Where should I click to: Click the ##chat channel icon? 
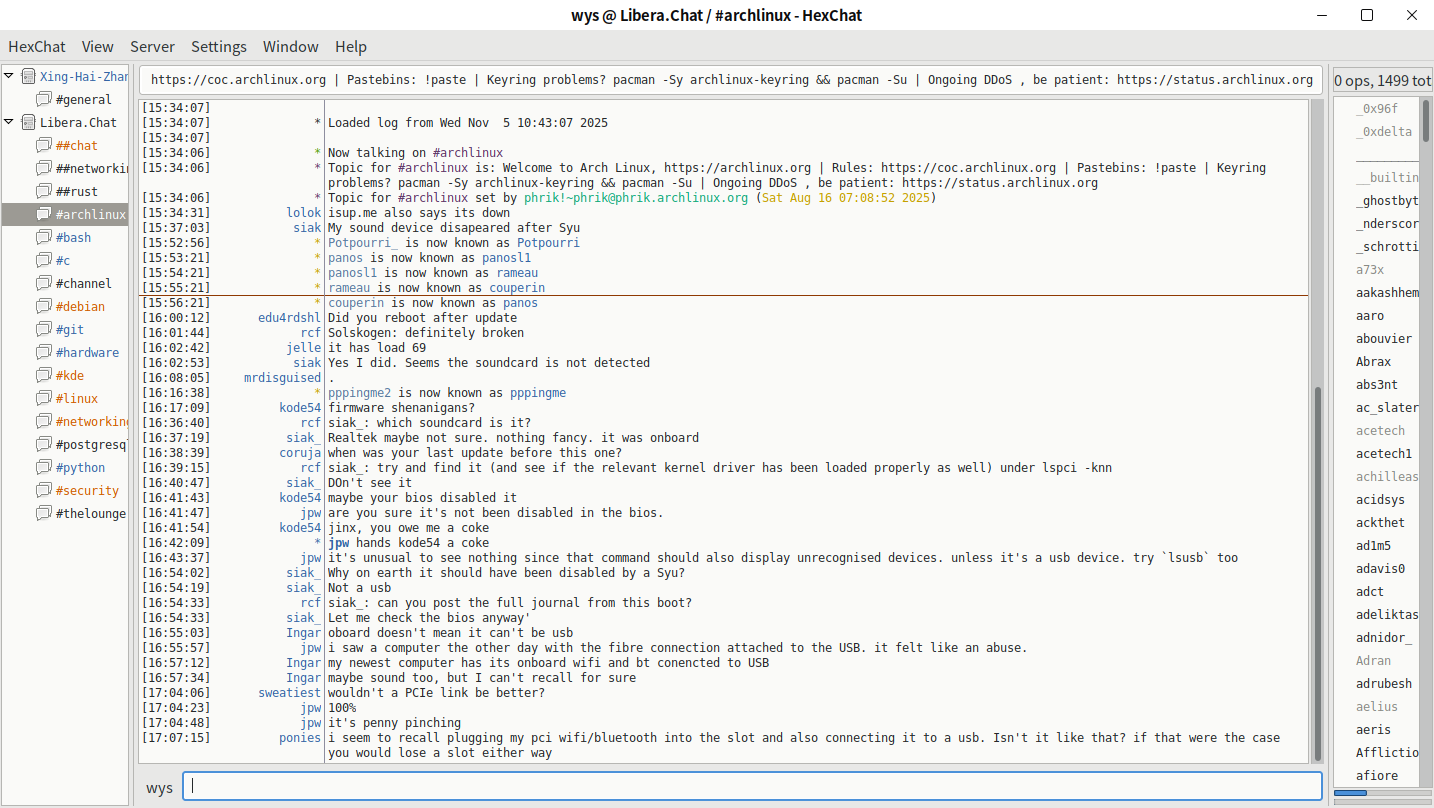point(43,145)
